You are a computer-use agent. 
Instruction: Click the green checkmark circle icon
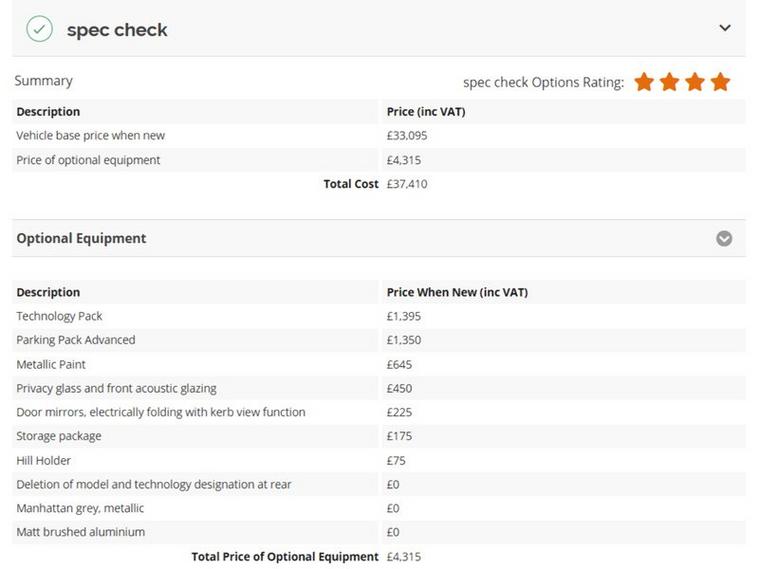(39, 29)
